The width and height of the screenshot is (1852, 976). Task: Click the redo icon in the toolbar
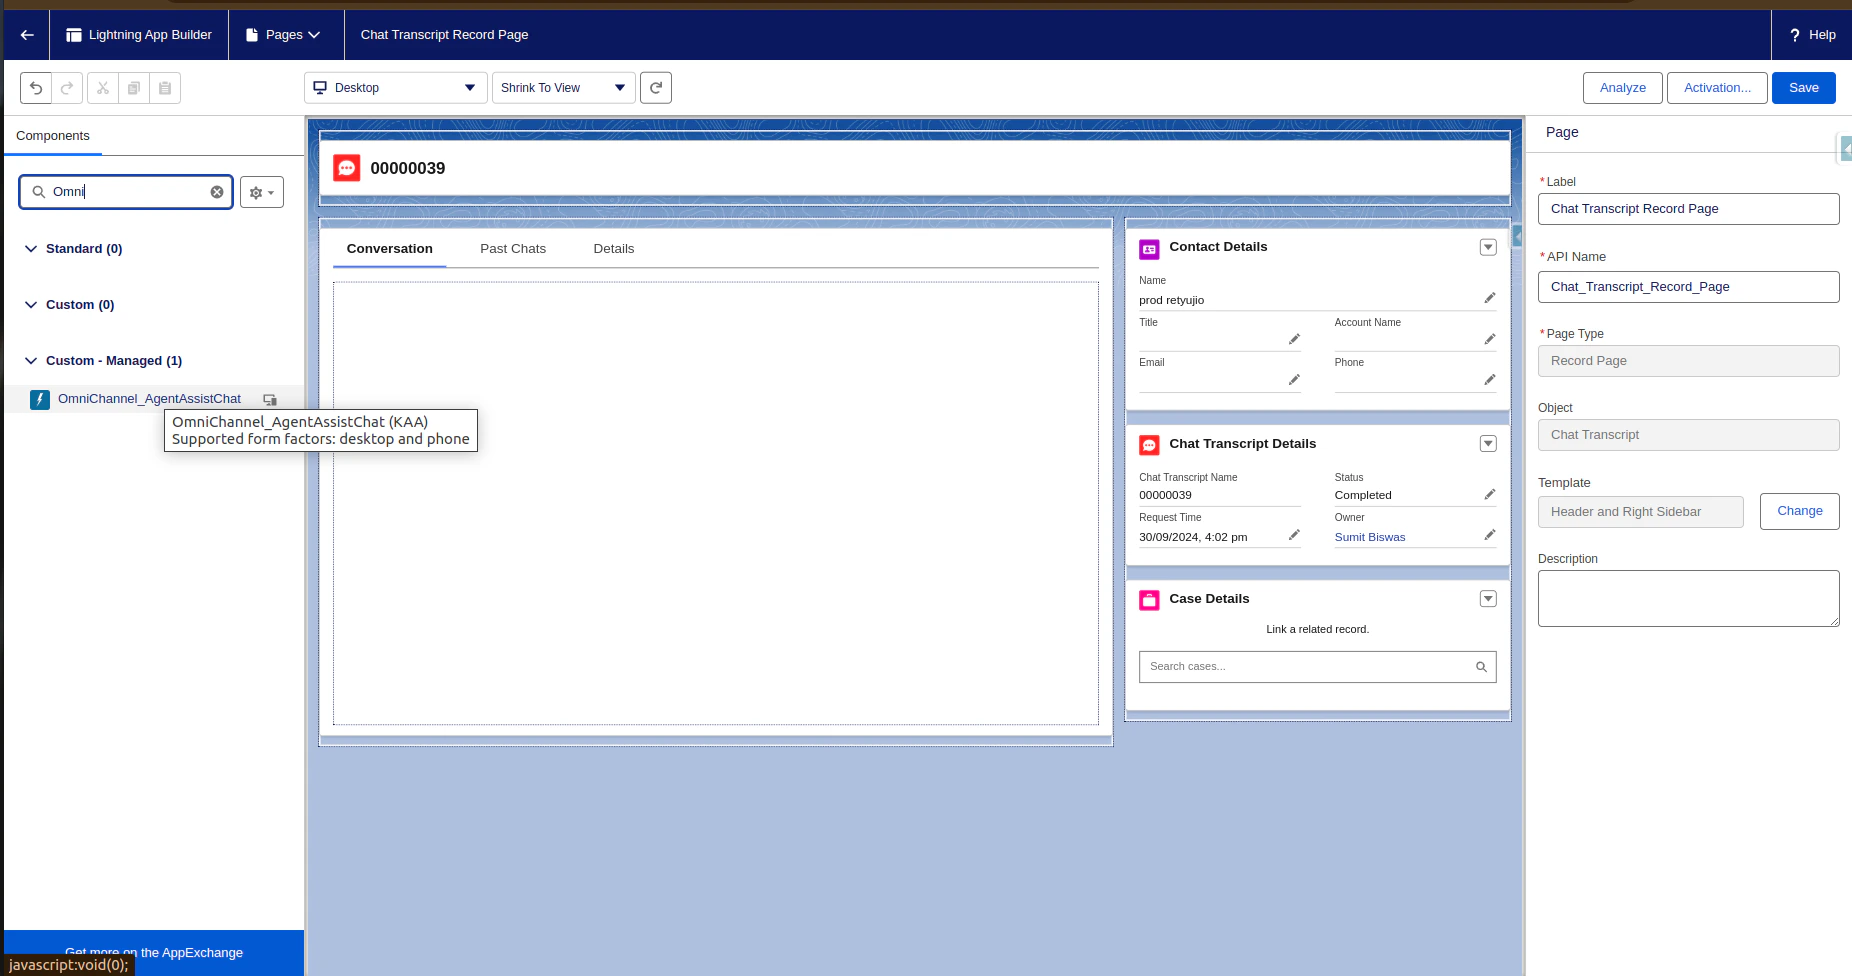pos(67,88)
